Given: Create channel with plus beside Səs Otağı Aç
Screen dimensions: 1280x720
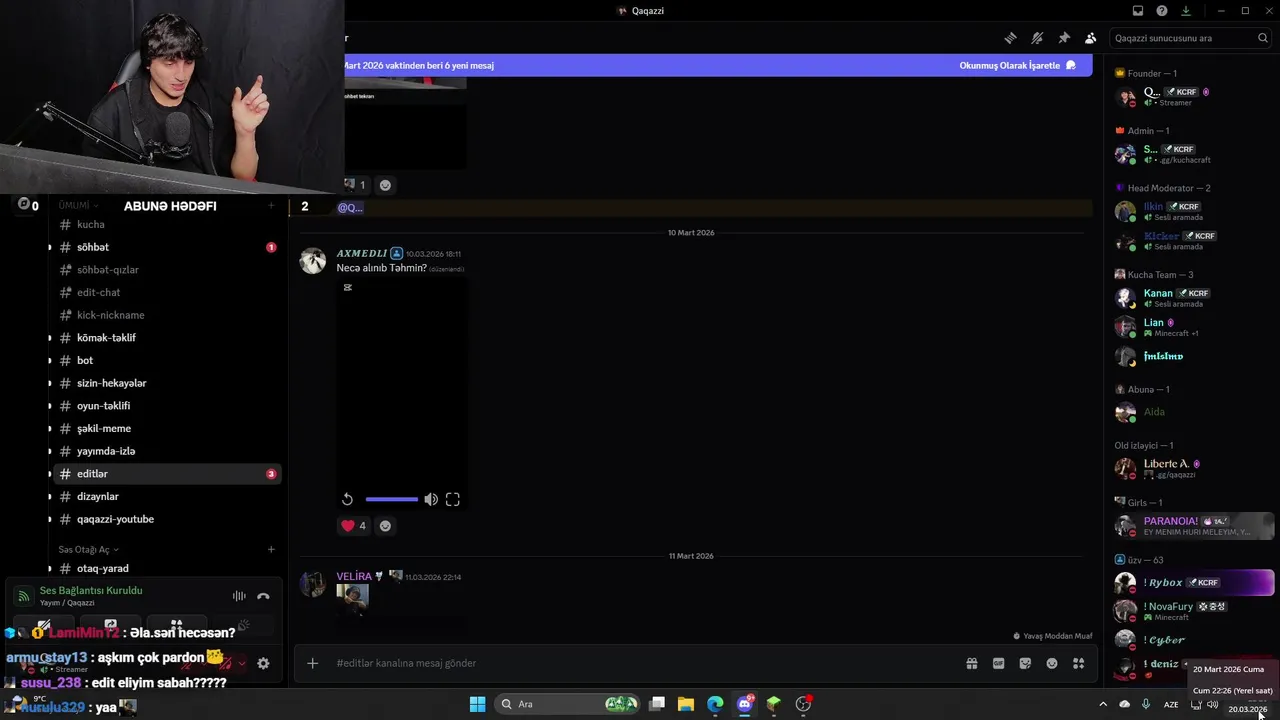Looking at the screenshot, I should [271, 549].
